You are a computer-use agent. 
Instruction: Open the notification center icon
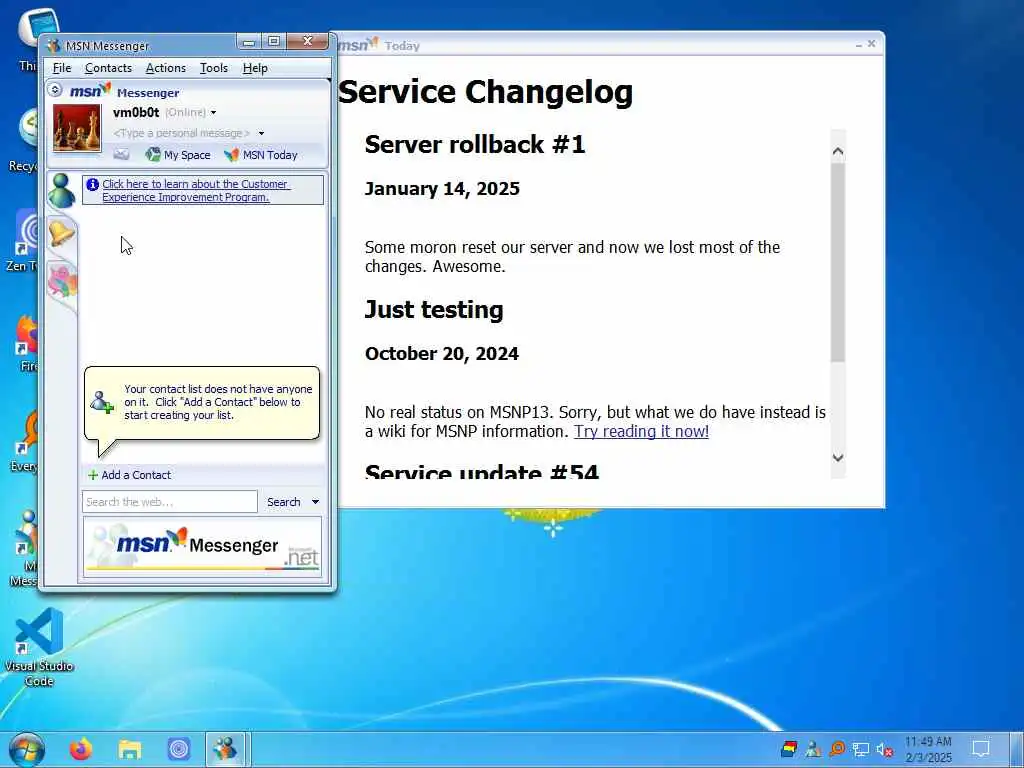tap(980, 748)
